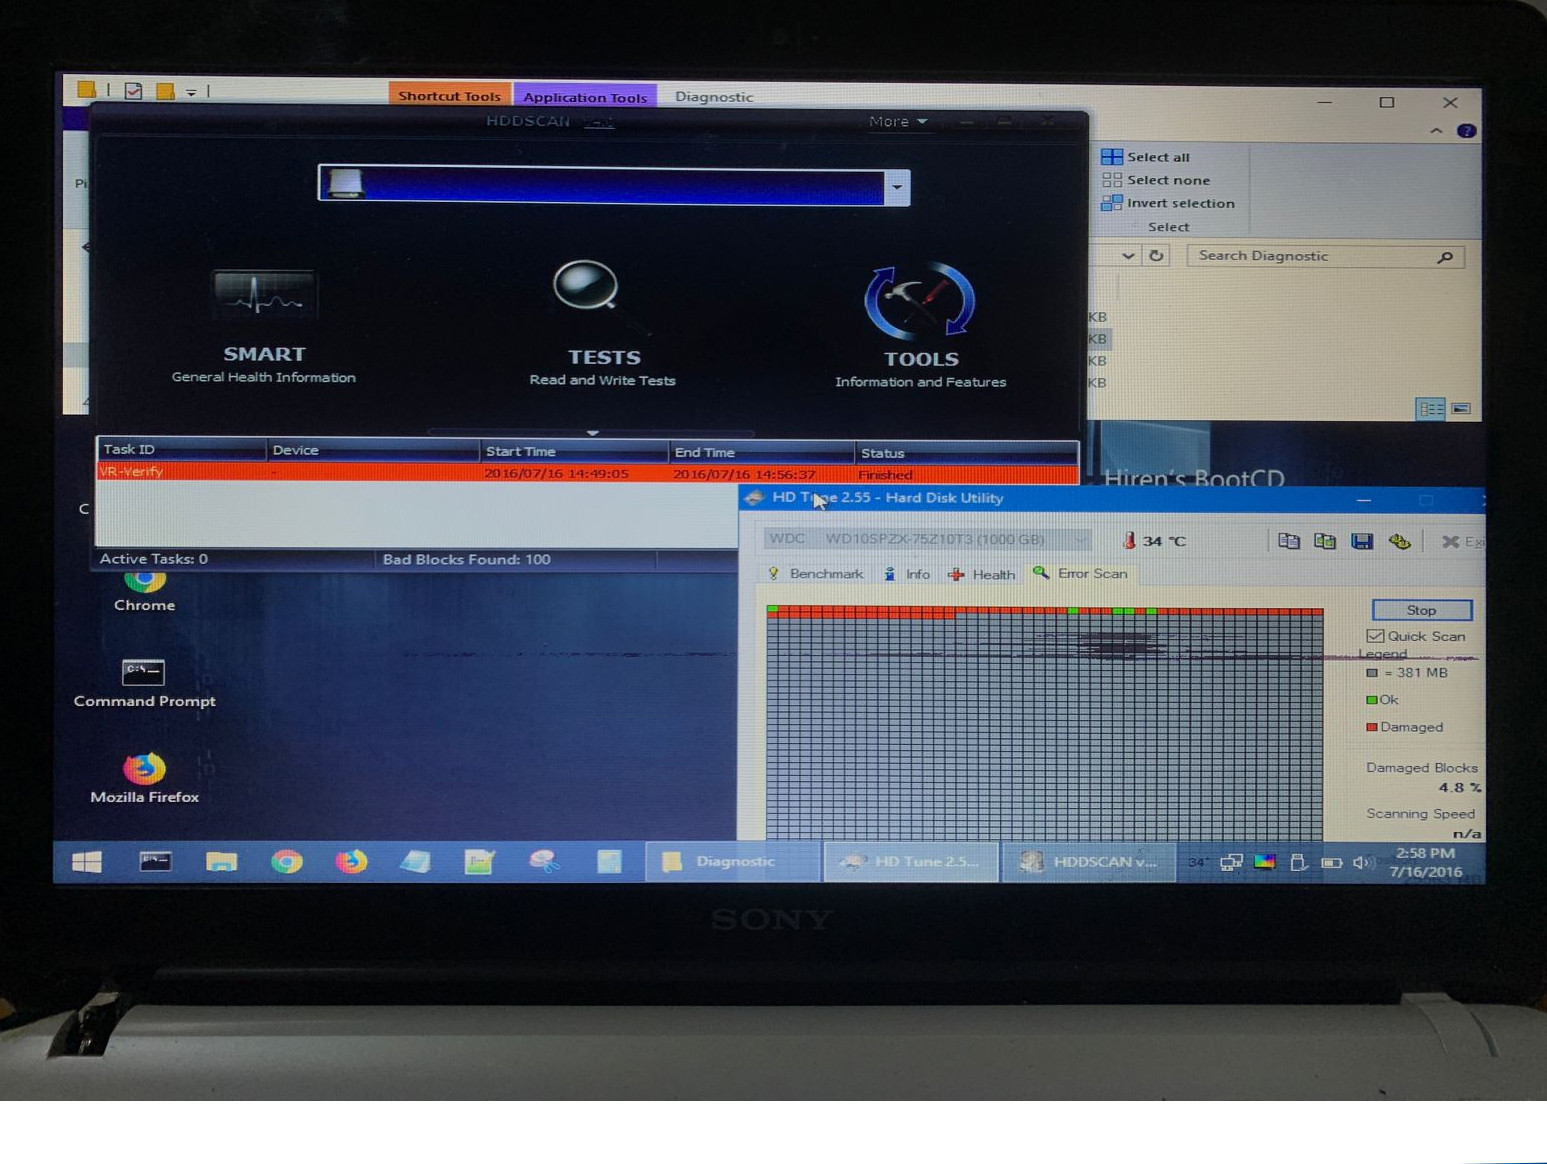1547x1164 pixels.
Task: Stop the HD Tune error scan
Action: 1421,610
